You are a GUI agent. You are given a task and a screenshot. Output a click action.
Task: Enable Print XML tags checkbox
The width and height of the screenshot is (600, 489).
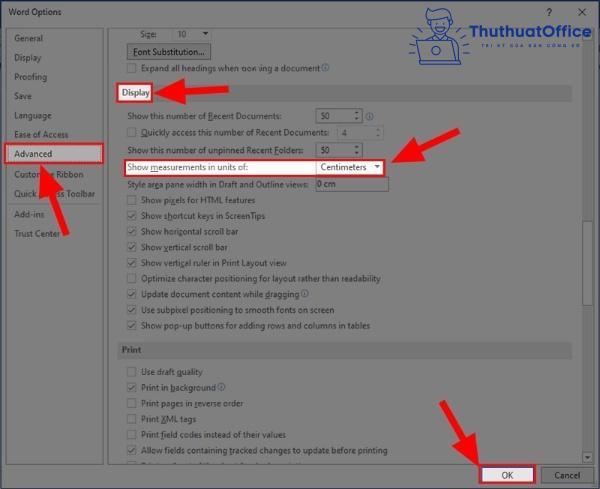pos(132,419)
